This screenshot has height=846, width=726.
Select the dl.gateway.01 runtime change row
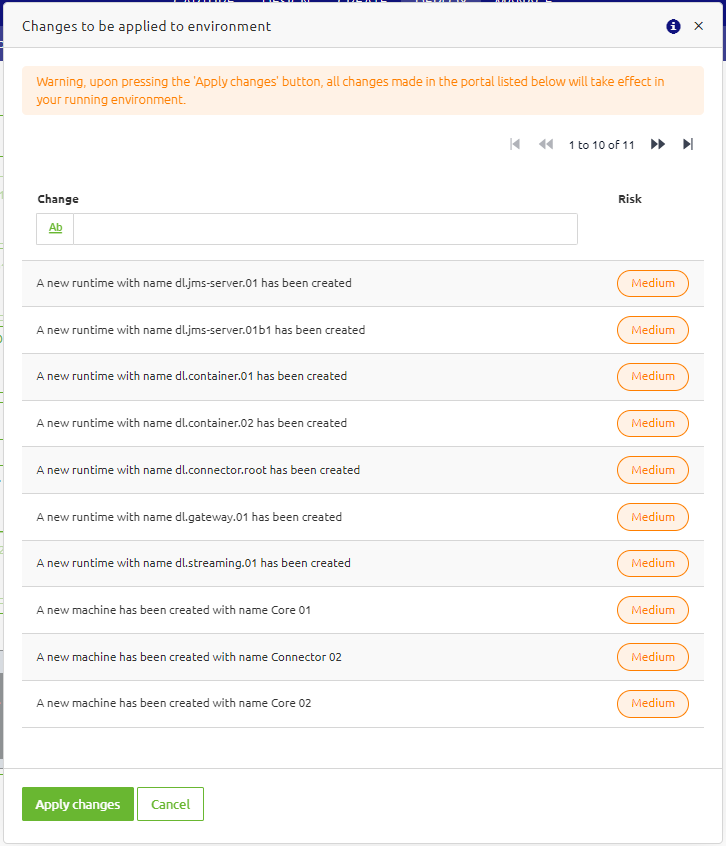tap(300, 517)
